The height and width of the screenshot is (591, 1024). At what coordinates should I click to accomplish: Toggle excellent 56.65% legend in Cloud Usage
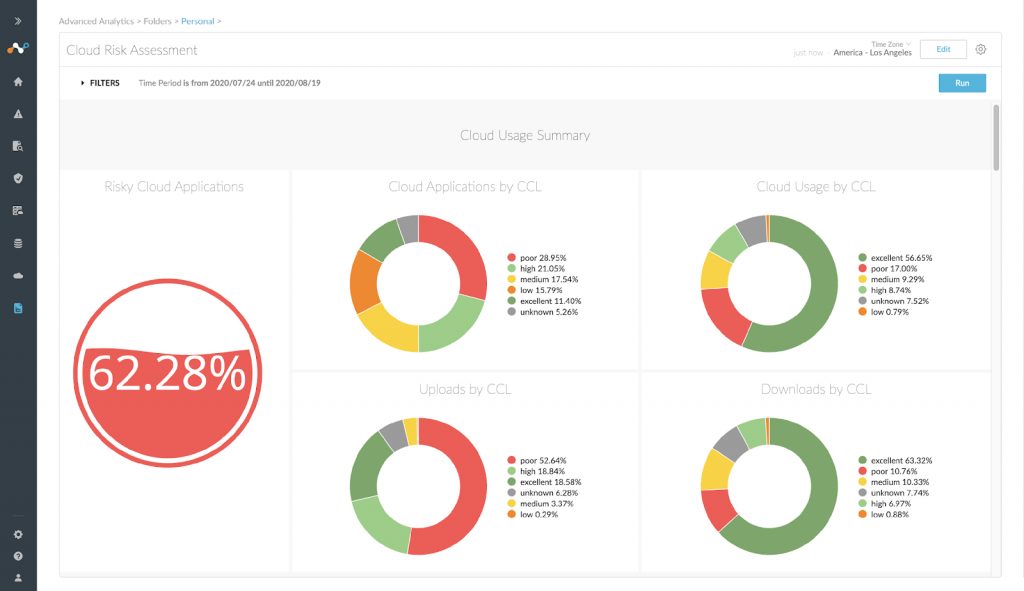895,258
